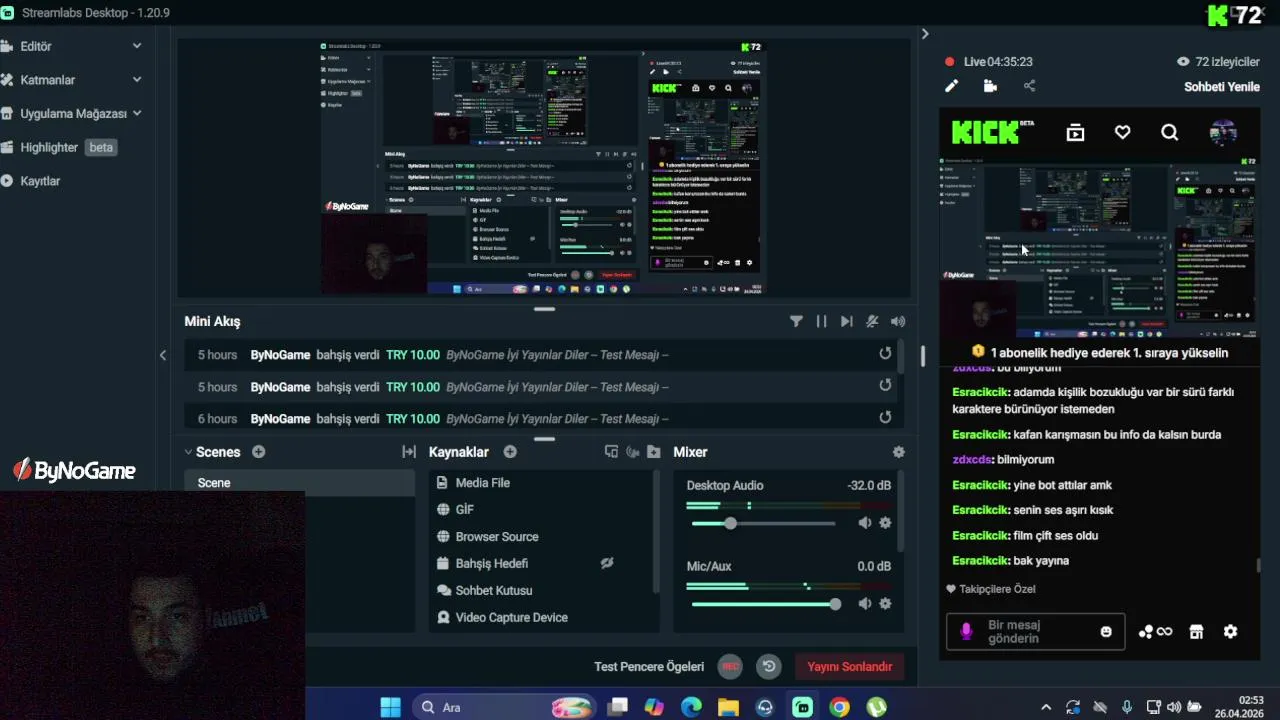Select the Scene entry in Scenes
The height and width of the screenshot is (720, 1280).
[x=299, y=483]
